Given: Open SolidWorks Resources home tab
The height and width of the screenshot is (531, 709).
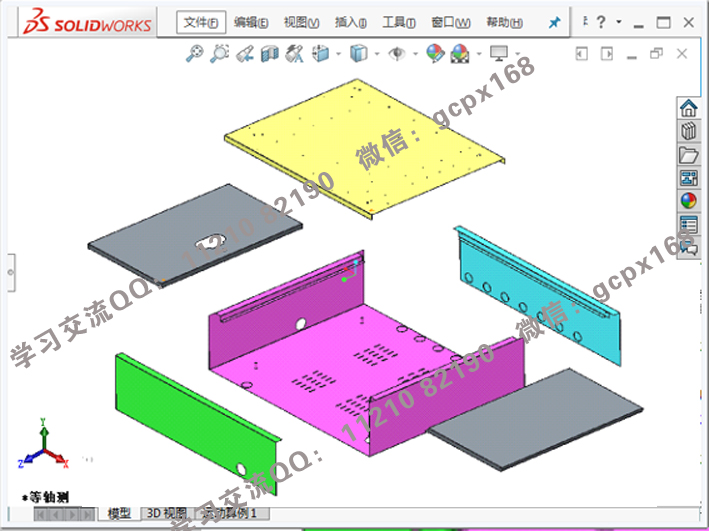Looking at the screenshot, I should click(x=688, y=108).
